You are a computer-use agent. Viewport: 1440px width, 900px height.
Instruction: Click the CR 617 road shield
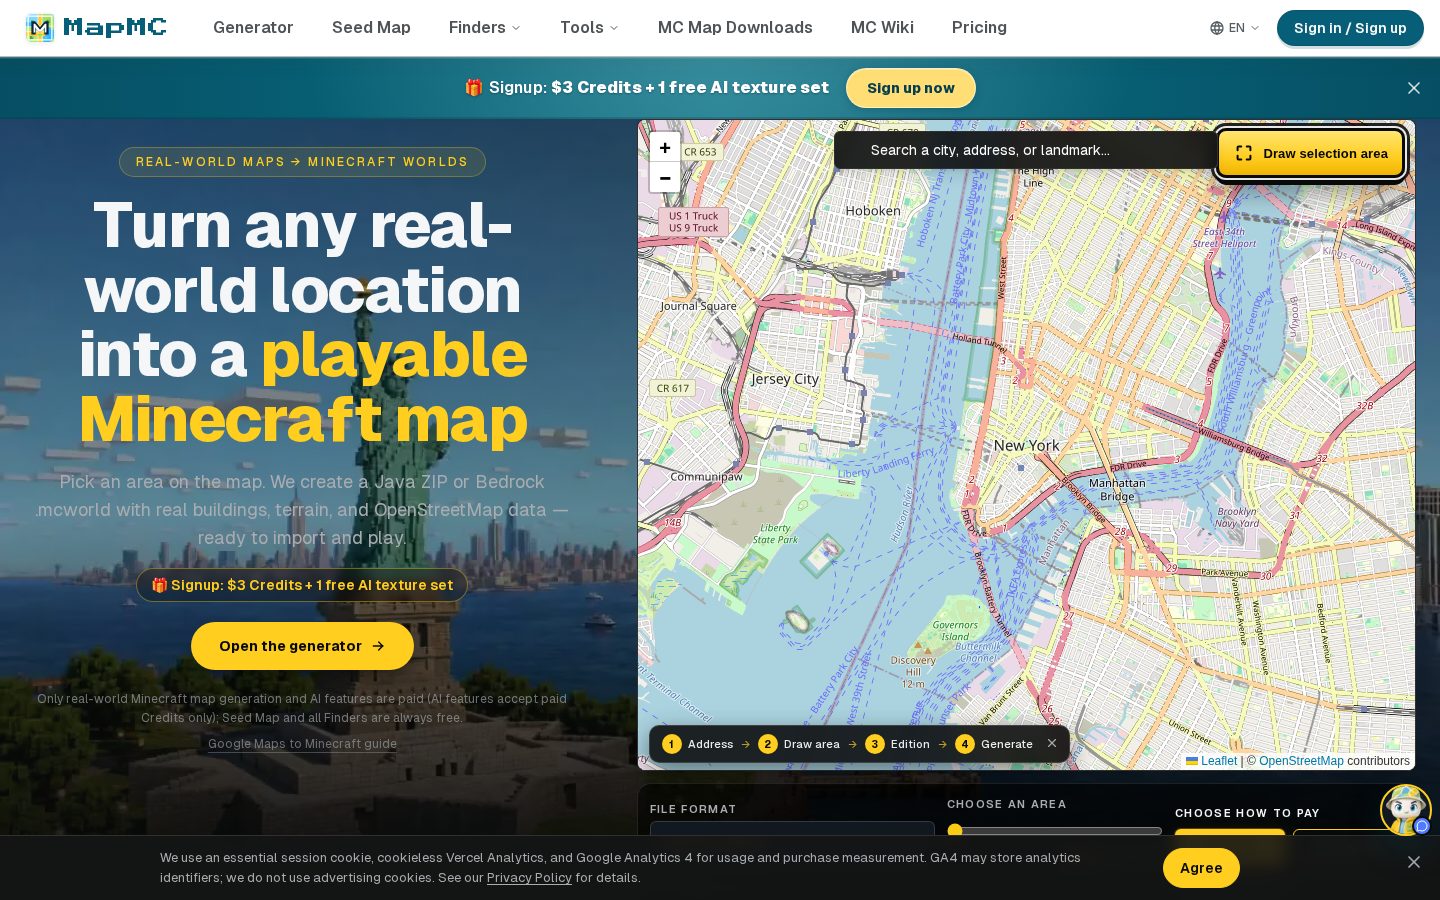click(x=673, y=388)
